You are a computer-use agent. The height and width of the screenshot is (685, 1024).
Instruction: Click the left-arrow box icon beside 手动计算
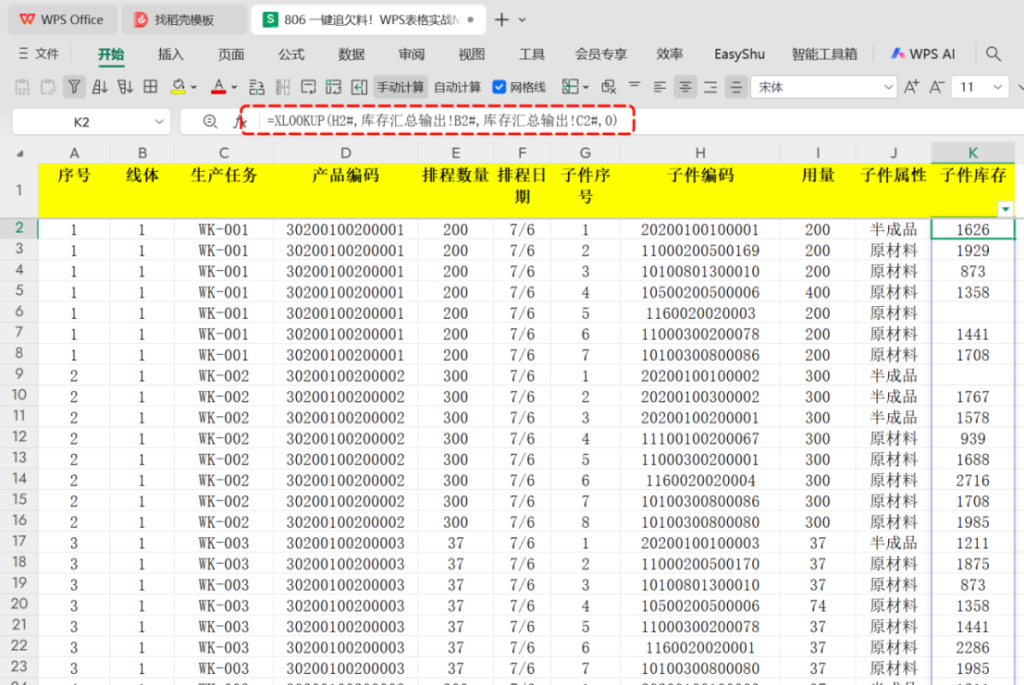point(359,87)
